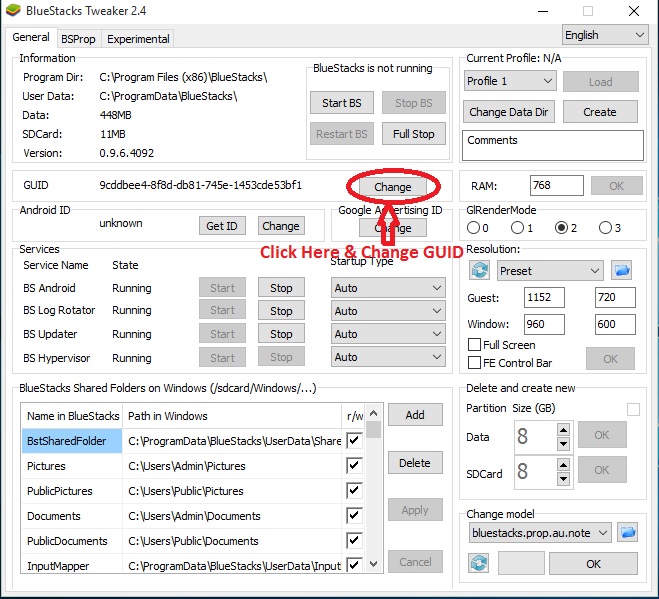Click the Path in Windows column header
Screen dimensions: 659x599
[232, 416]
